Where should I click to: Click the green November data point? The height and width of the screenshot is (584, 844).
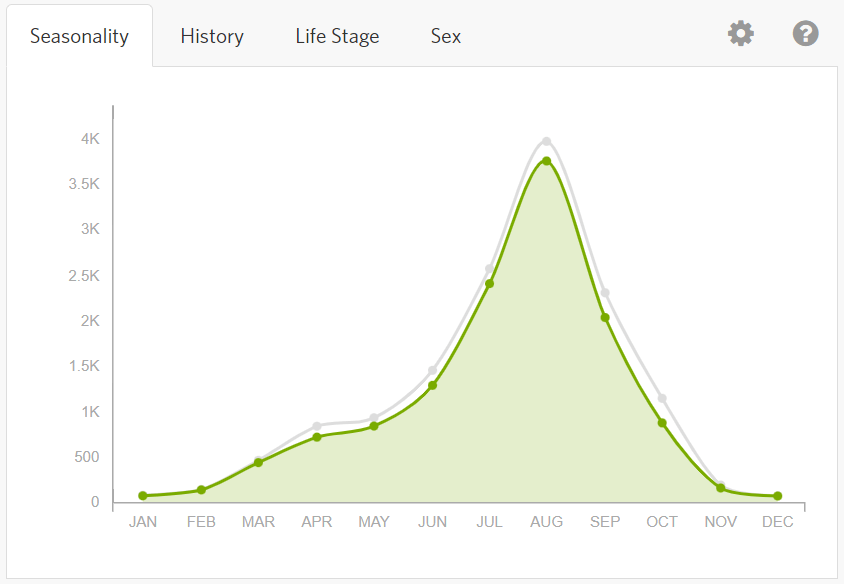[720, 488]
